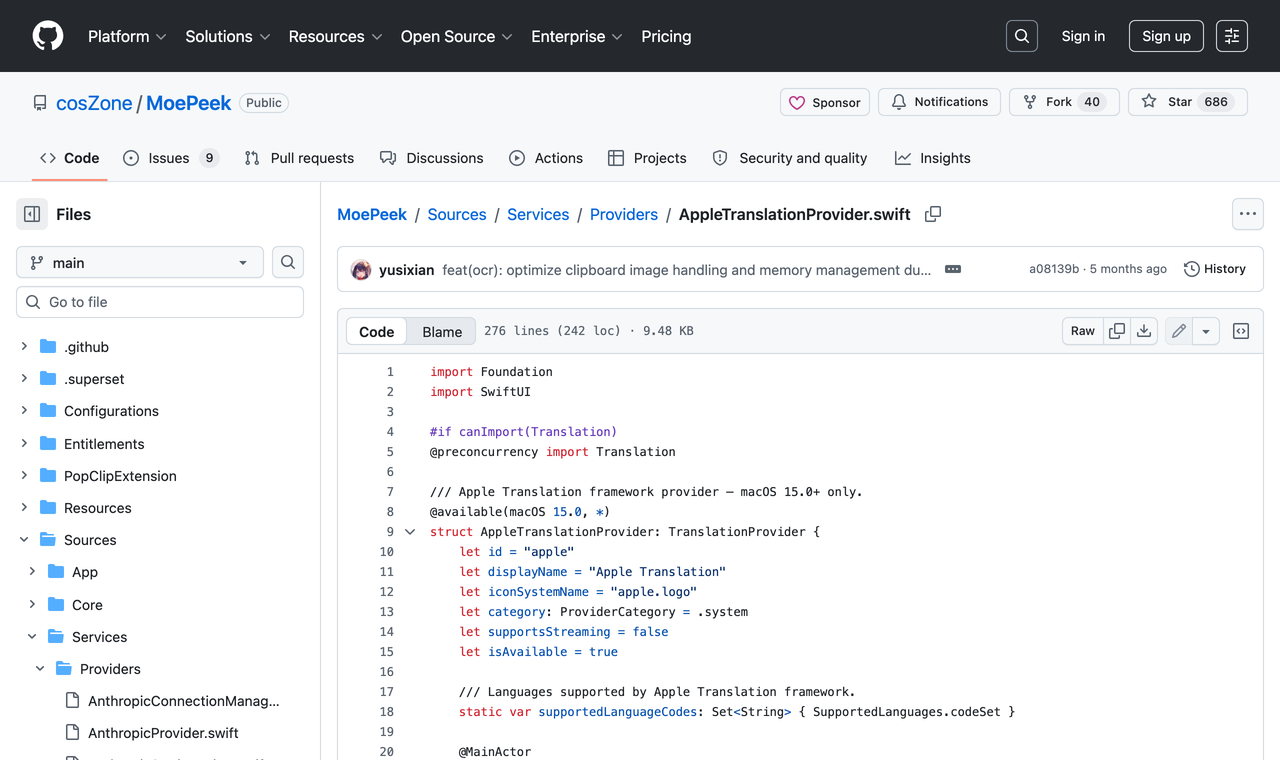
Task: Expand the Resources folder in tree
Action: tap(24, 507)
